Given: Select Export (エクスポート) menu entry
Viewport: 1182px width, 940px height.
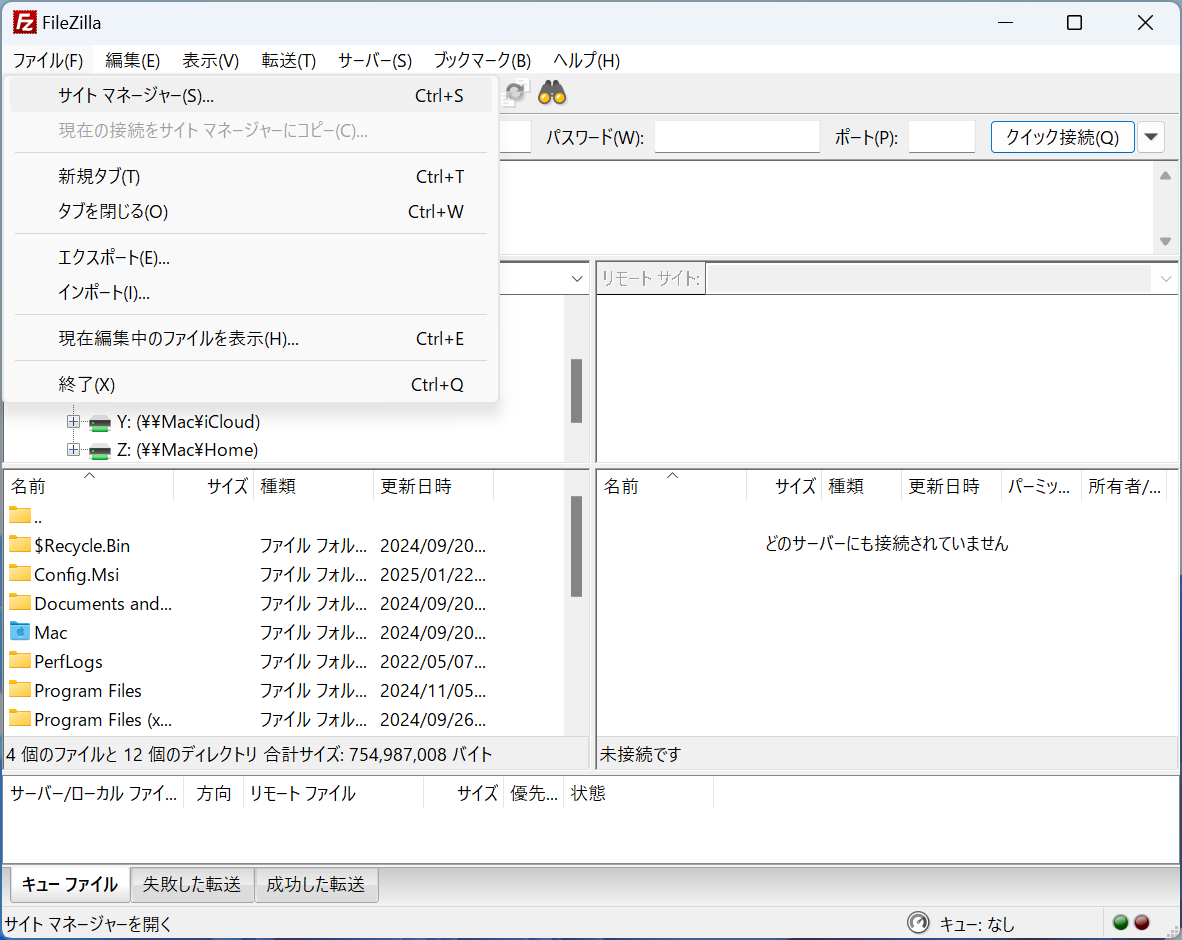Looking at the screenshot, I should (250, 258).
